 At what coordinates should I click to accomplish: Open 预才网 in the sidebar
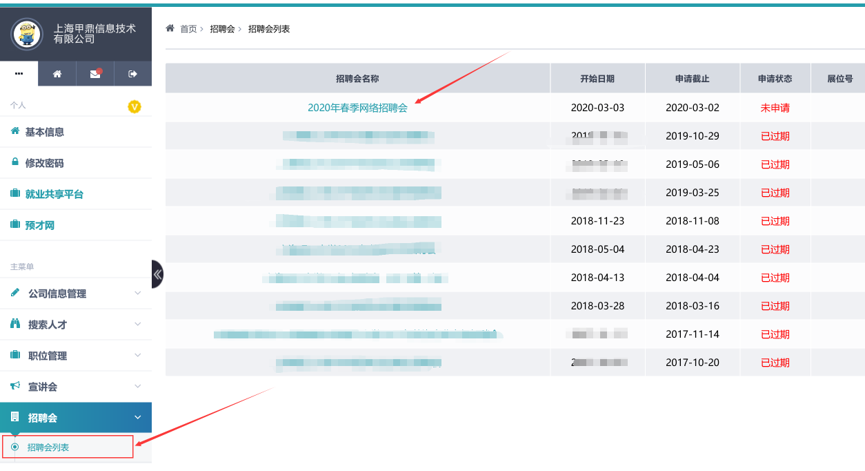pyautogui.click(x=40, y=225)
